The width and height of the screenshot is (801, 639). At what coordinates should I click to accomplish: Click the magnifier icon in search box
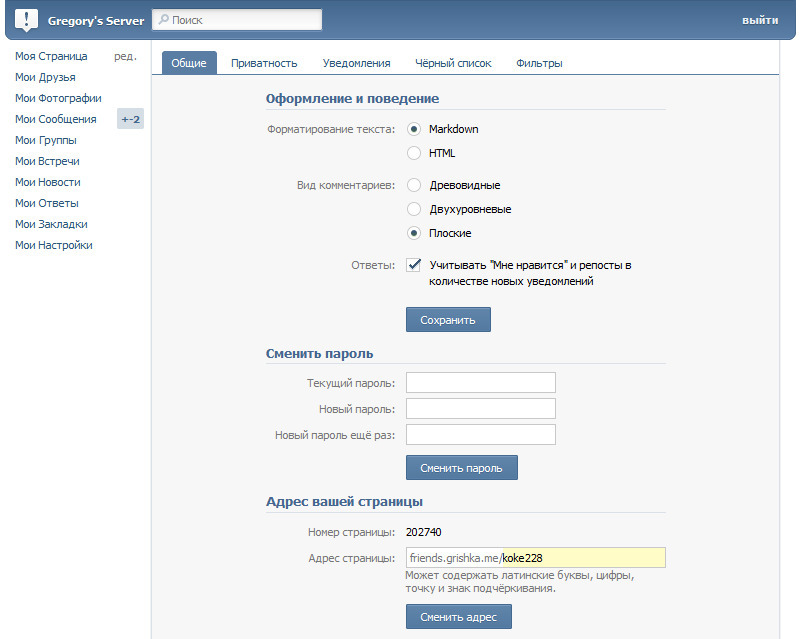click(163, 19)
